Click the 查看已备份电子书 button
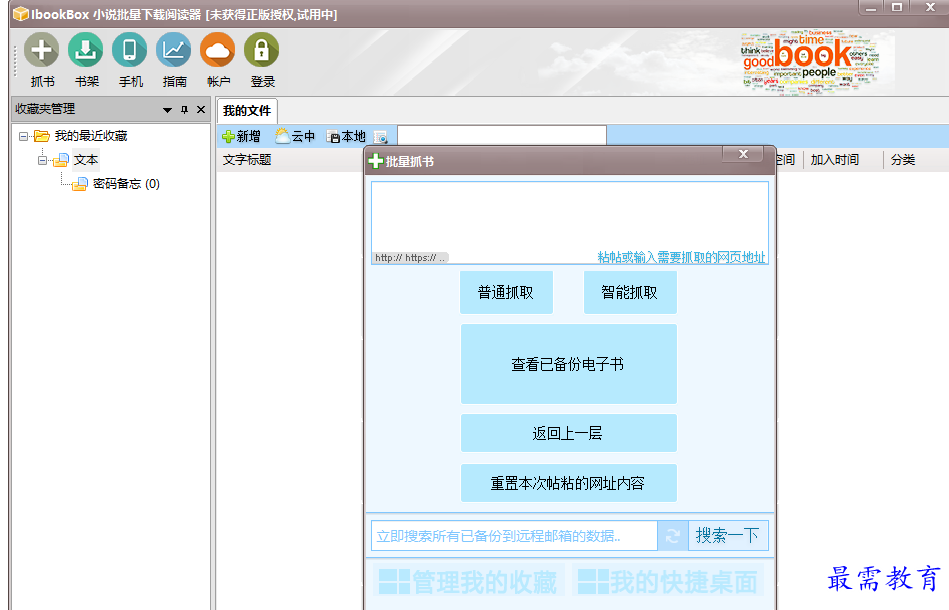This screenshot has height=610, width=949. click(x=568, y=364)
